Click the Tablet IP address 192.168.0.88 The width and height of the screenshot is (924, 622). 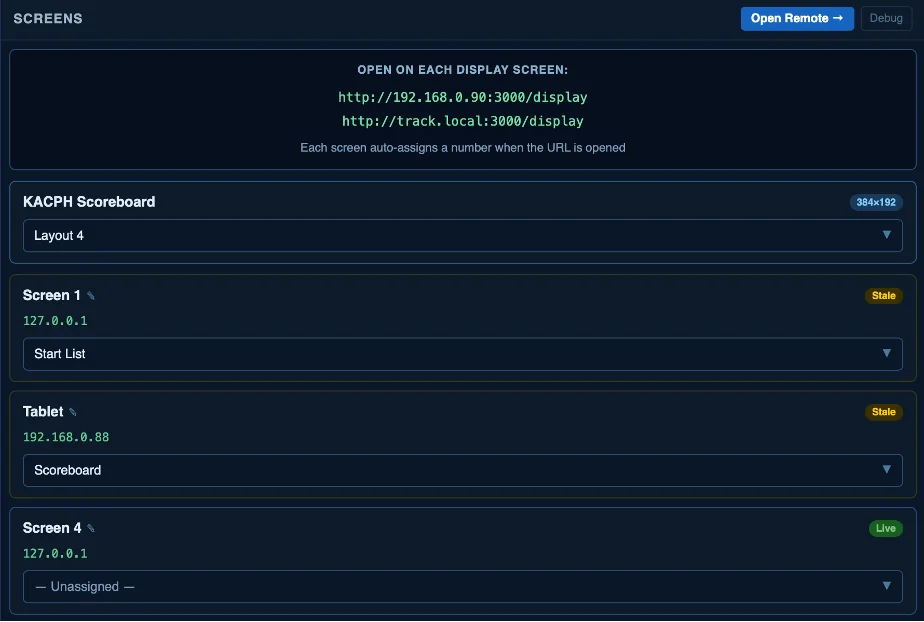(66, 437)
